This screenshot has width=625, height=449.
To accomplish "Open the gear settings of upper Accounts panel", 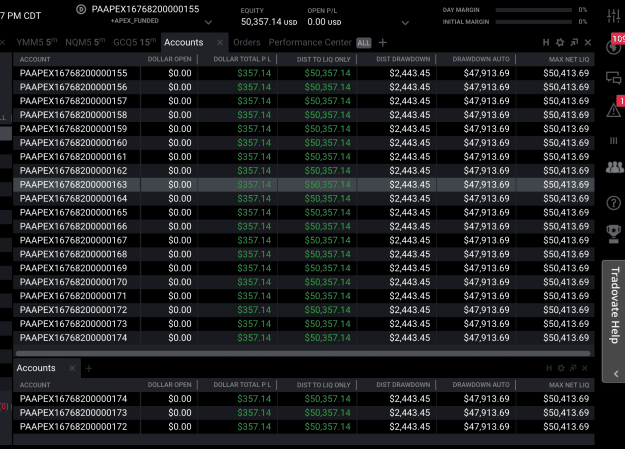I will click(x=560, y=43).
